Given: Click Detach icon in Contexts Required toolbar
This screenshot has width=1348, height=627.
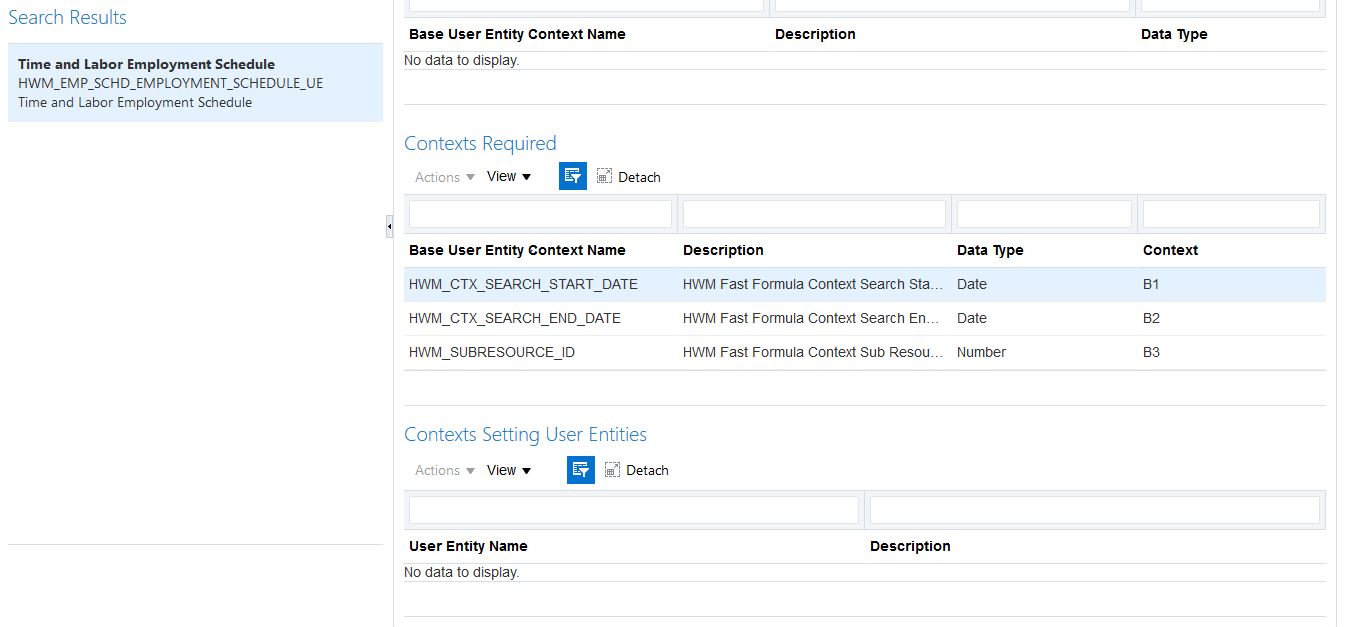Looking at the screenshot, I should point(604,177).
